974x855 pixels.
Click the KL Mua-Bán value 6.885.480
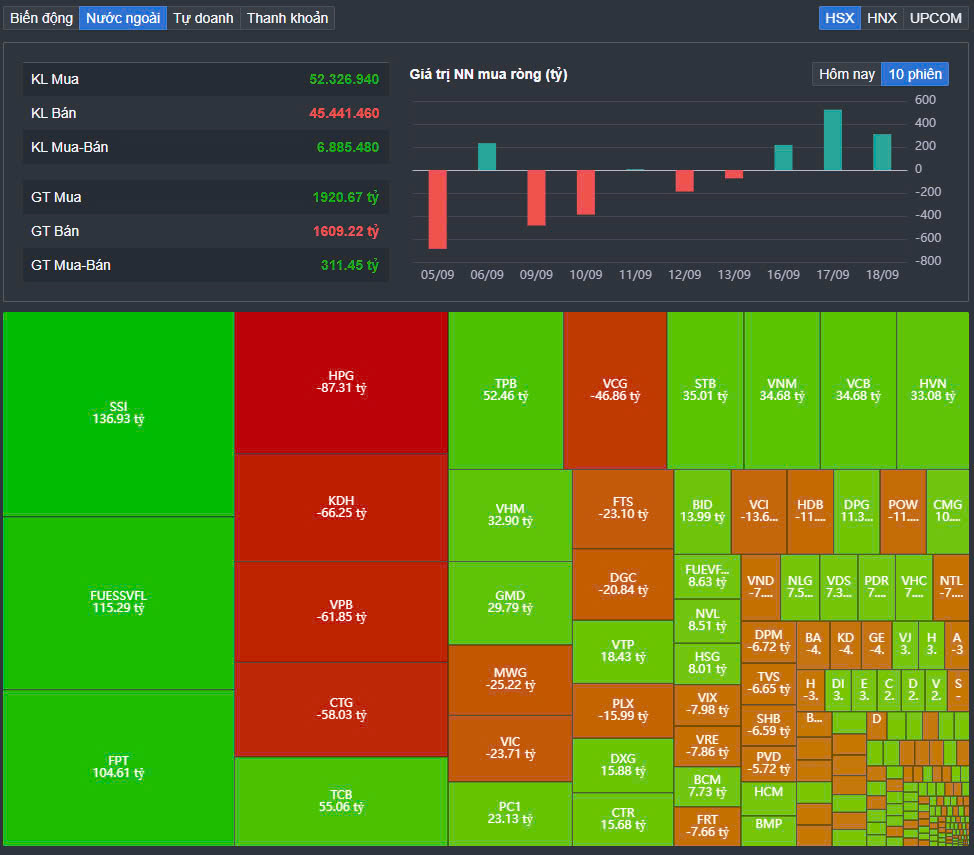[x=348, y=147]
